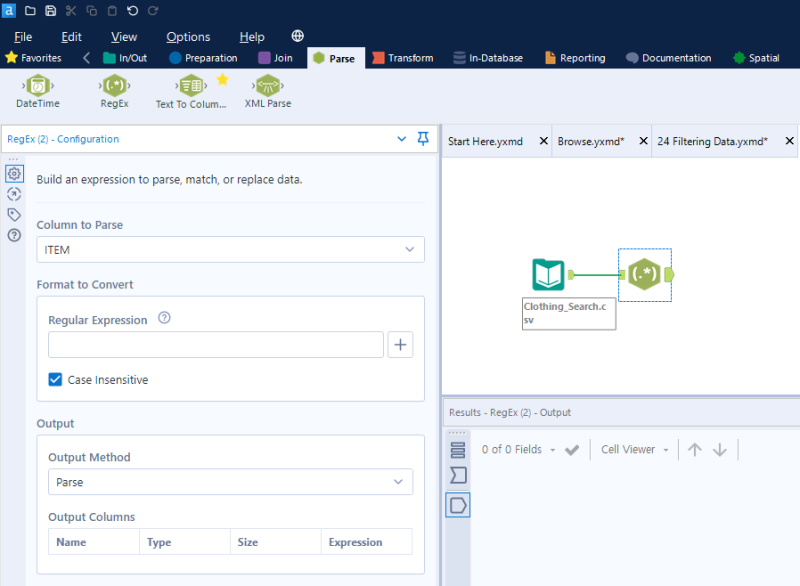
Task: Expand the Configuration window options chevron
Action: point(402,139)
